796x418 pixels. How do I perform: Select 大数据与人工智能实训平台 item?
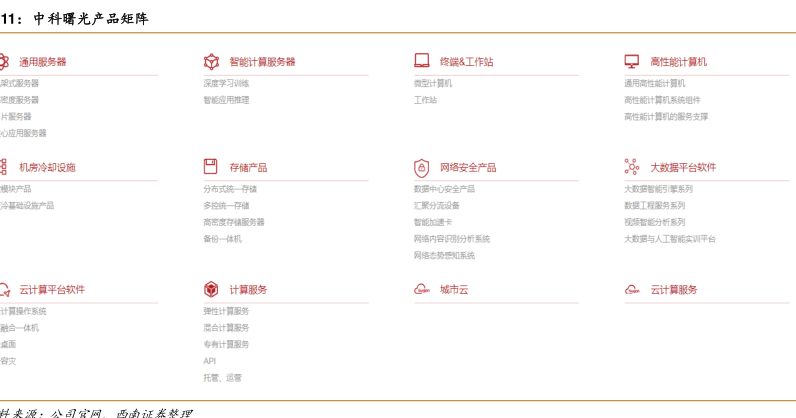pos(670,239)
